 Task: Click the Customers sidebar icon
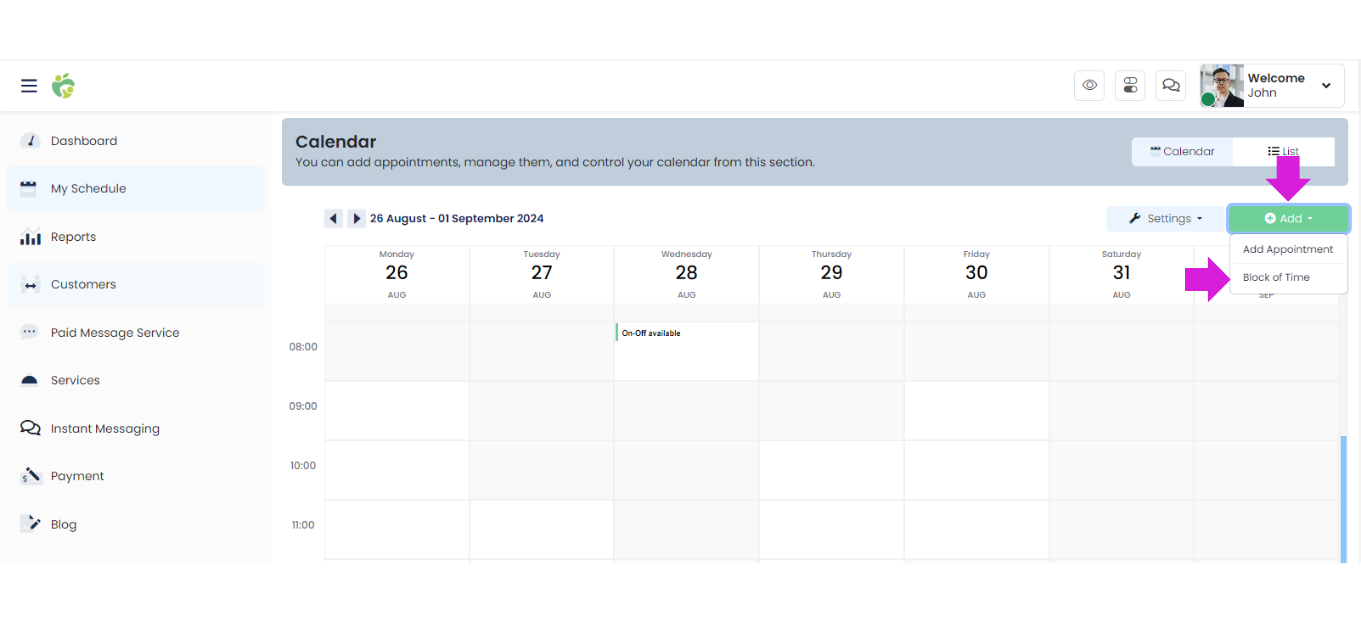point(30,285)
